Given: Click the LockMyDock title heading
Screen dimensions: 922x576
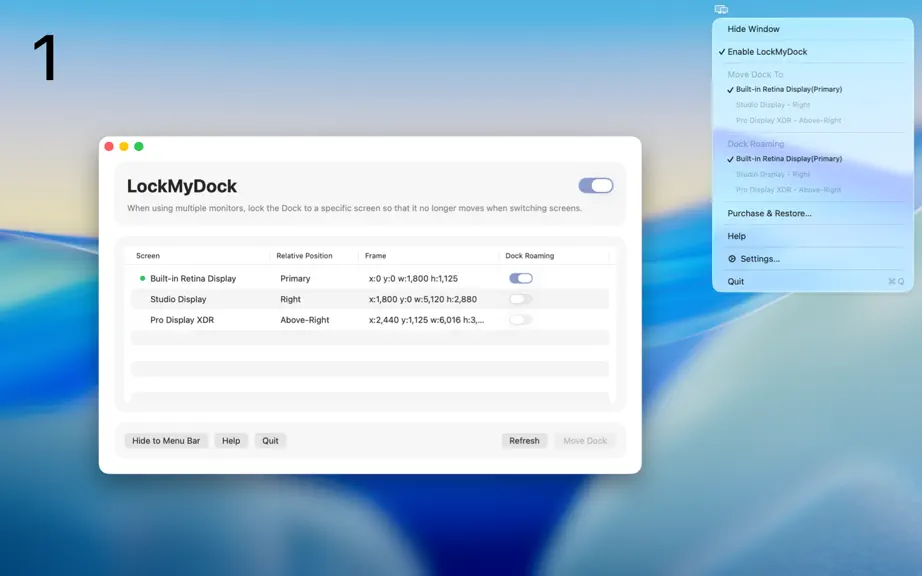Looking at the screenshot, I should 182,186.
